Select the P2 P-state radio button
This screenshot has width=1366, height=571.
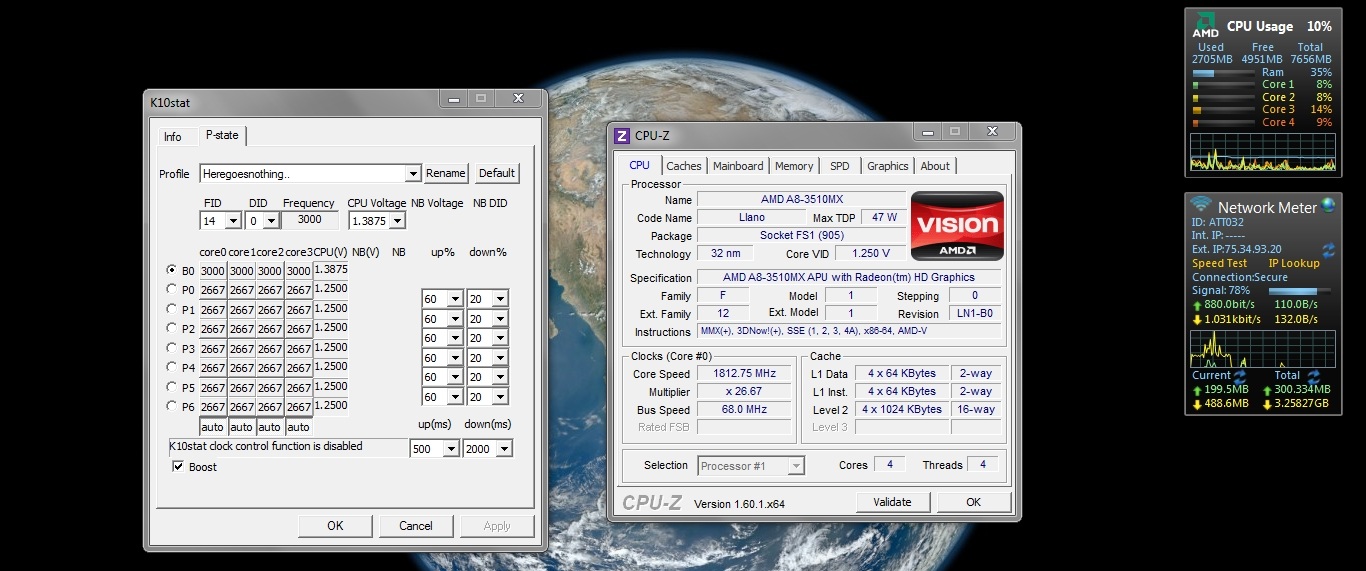(172, 328)
